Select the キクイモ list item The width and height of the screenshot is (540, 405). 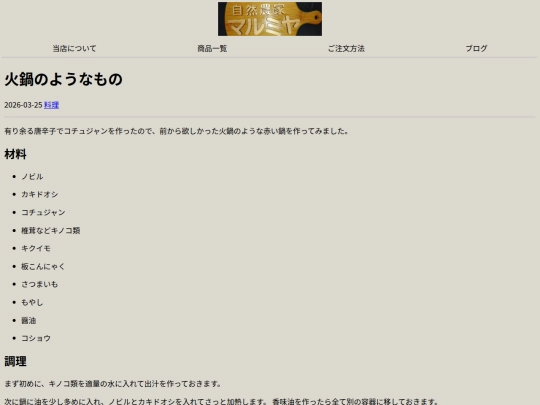36,248
